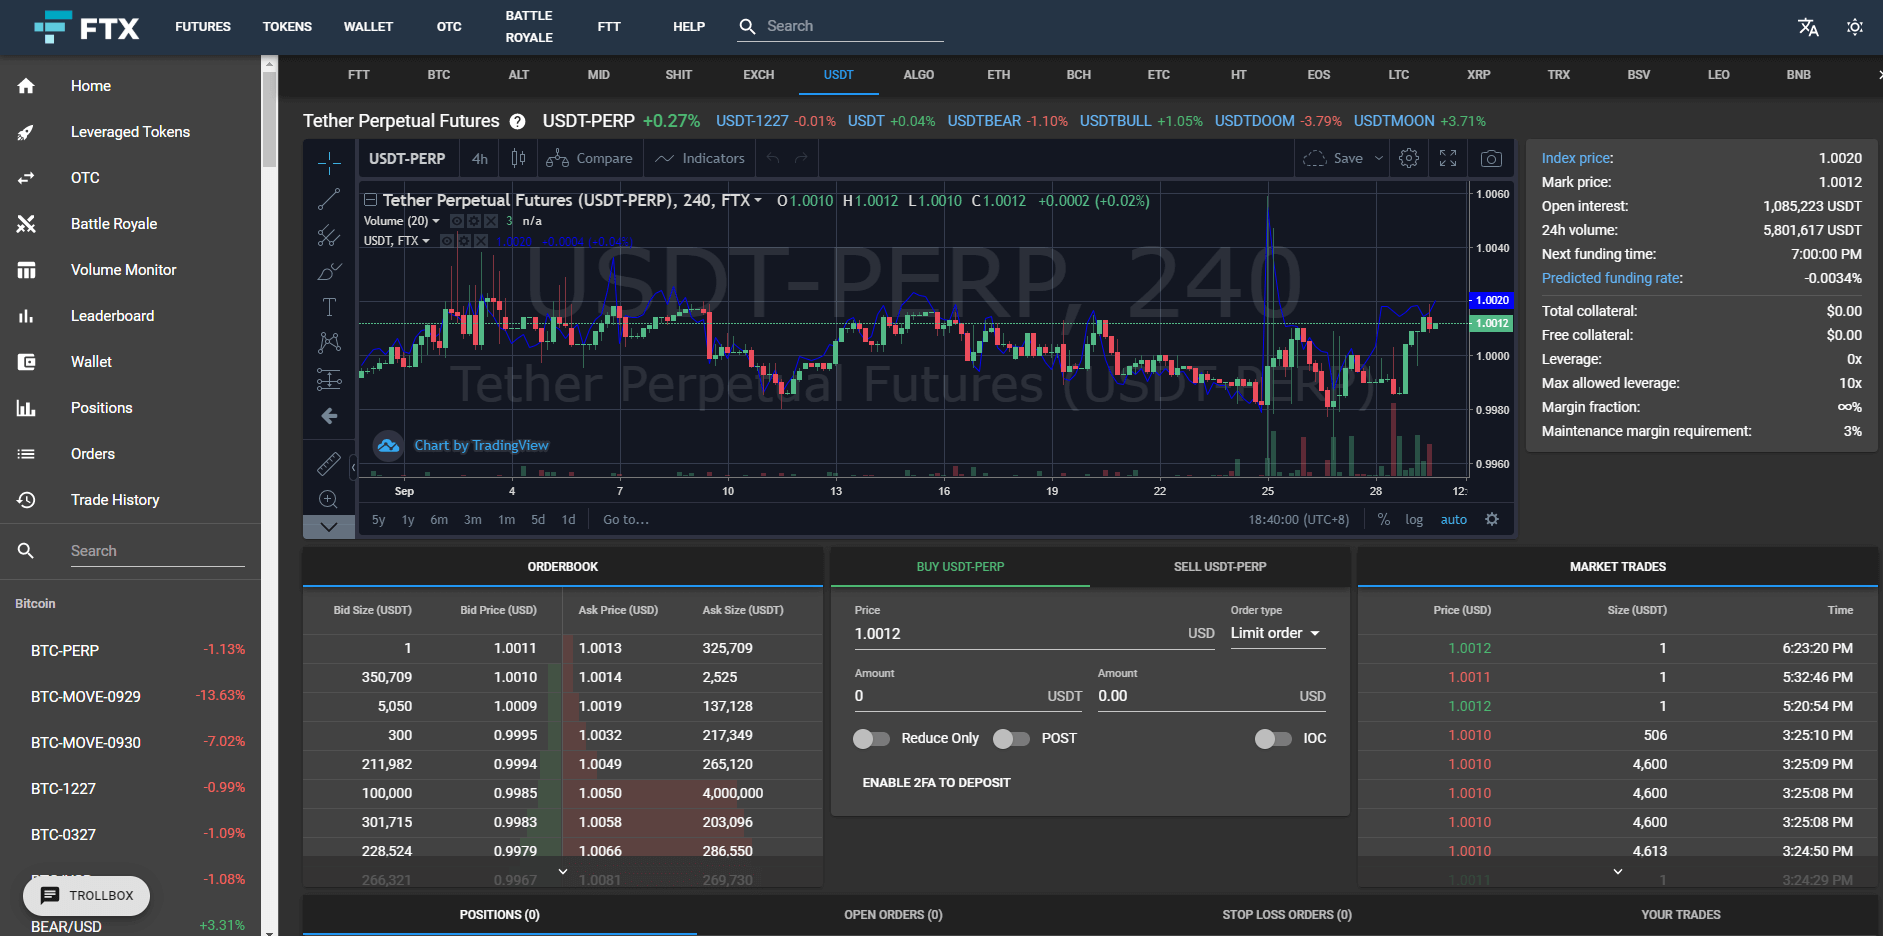Toggle log scale on chart

[1414, 519]
